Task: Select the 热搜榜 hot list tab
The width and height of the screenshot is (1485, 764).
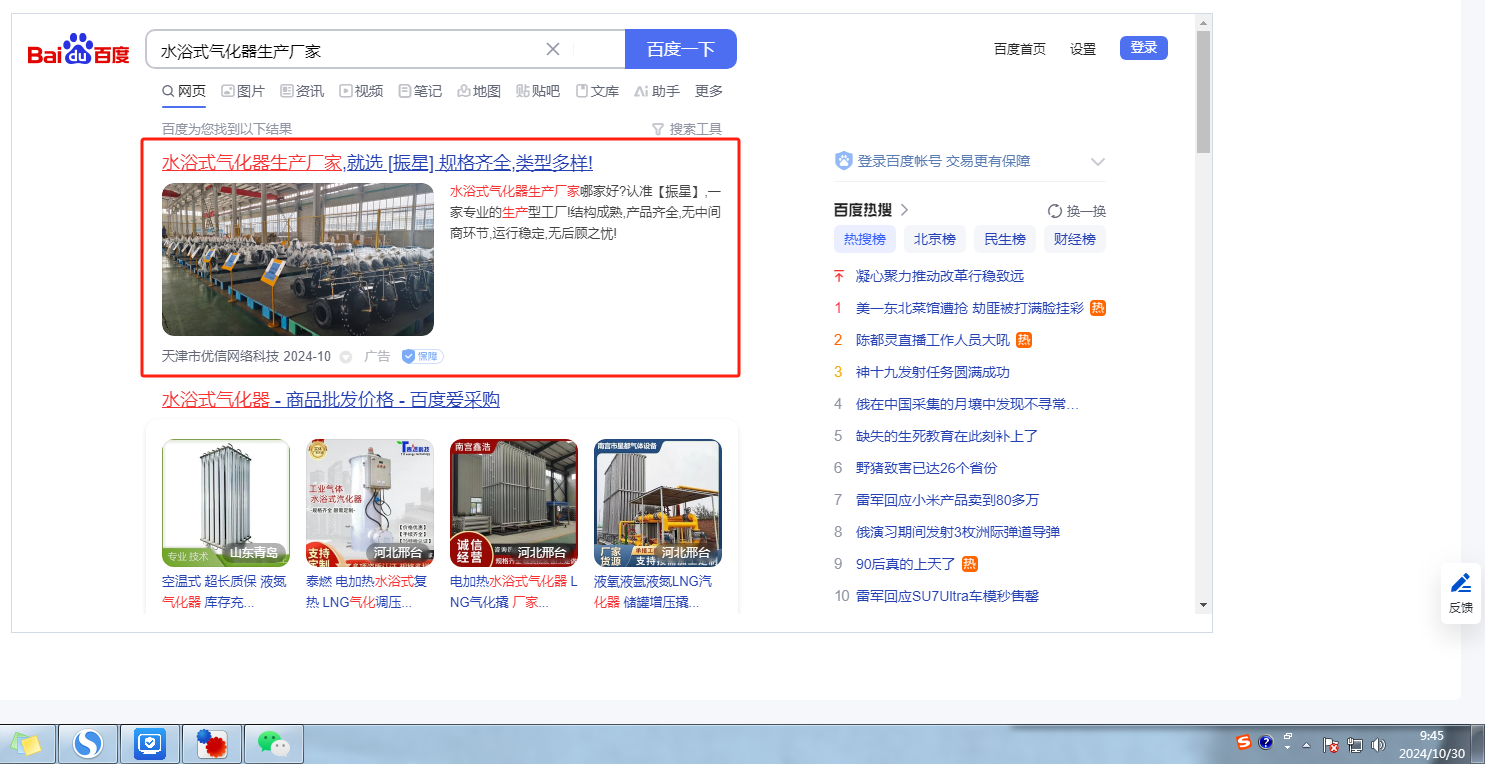Action: point(865,239)
